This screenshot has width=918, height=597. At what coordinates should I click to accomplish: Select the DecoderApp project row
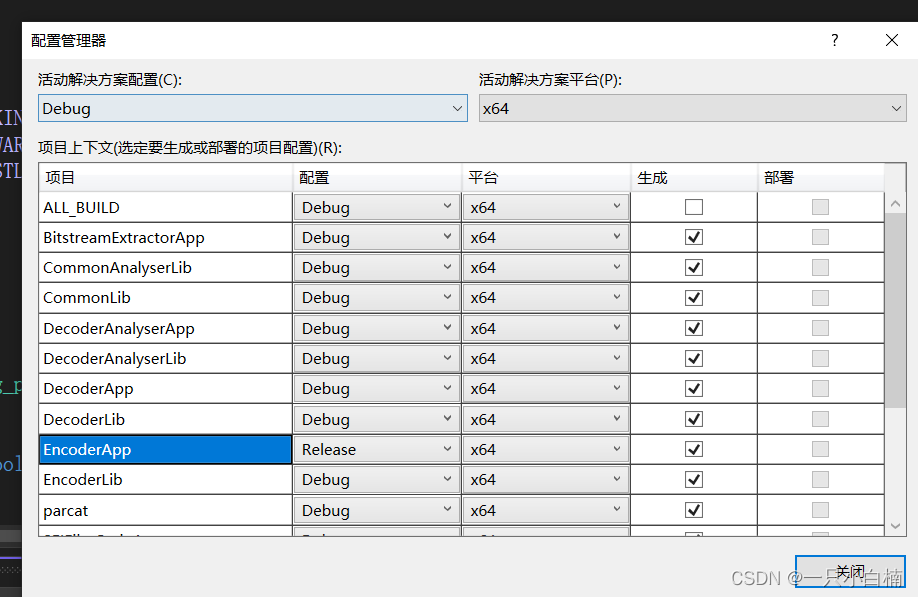point(166,389)
